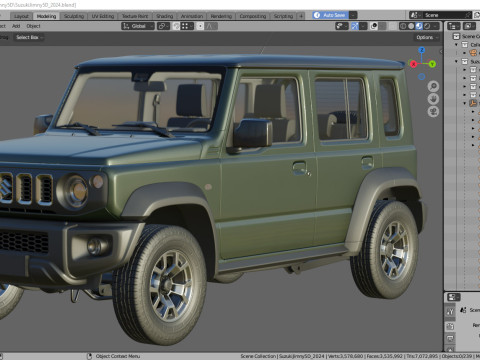Open the Object menu in viewport header
This screenshot has height=360, width=480.
(33, 26)
